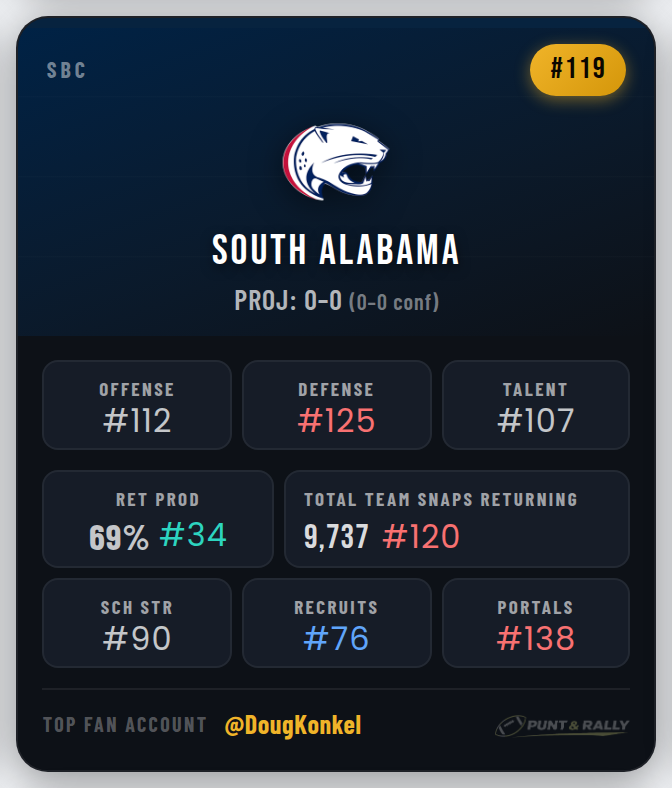This screenshot has height=788, width=672.
Task: Click the Top Fan Account label
Action: pyautogui.click(x=125, y=726)
